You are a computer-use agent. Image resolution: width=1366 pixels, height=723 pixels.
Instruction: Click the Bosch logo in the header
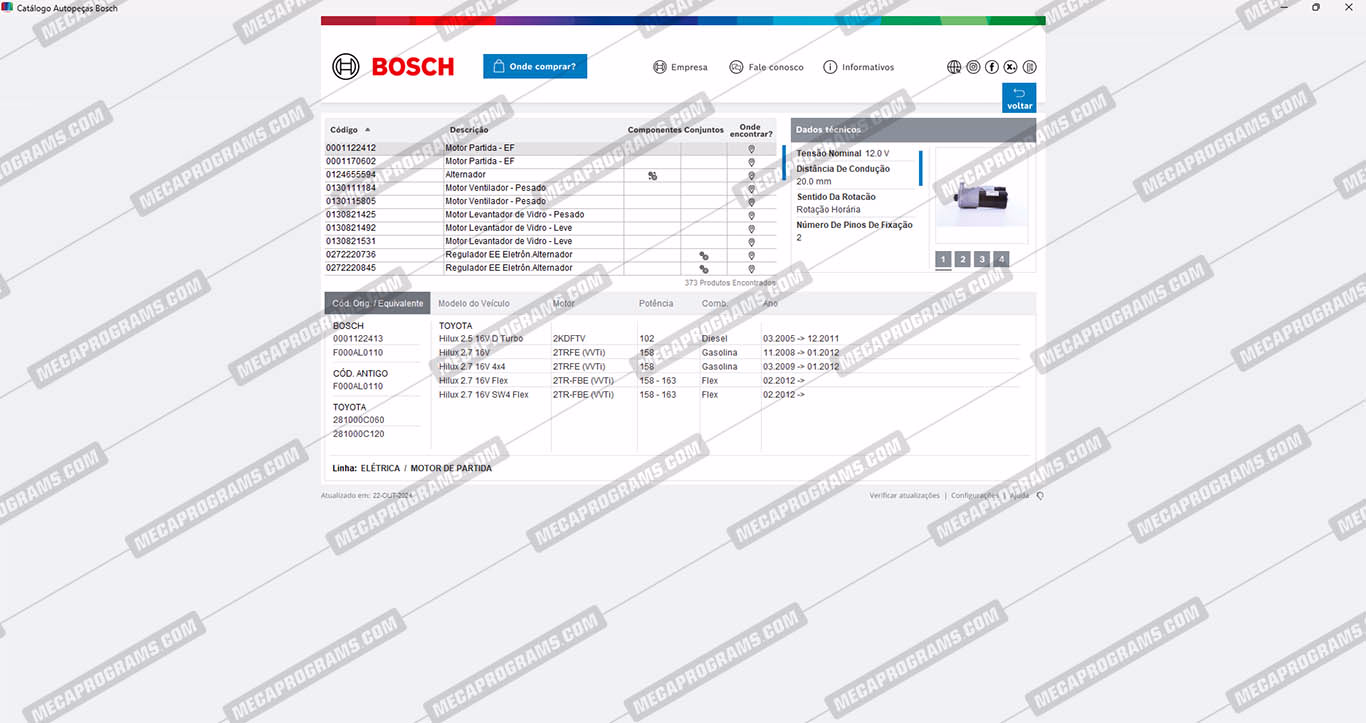tap(393, 67)
